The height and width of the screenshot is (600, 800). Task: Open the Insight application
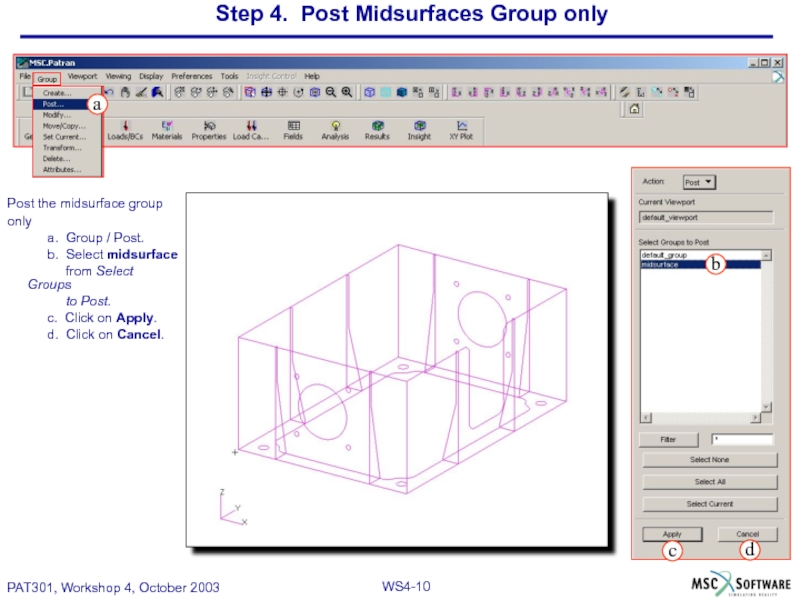coord(419,131)
